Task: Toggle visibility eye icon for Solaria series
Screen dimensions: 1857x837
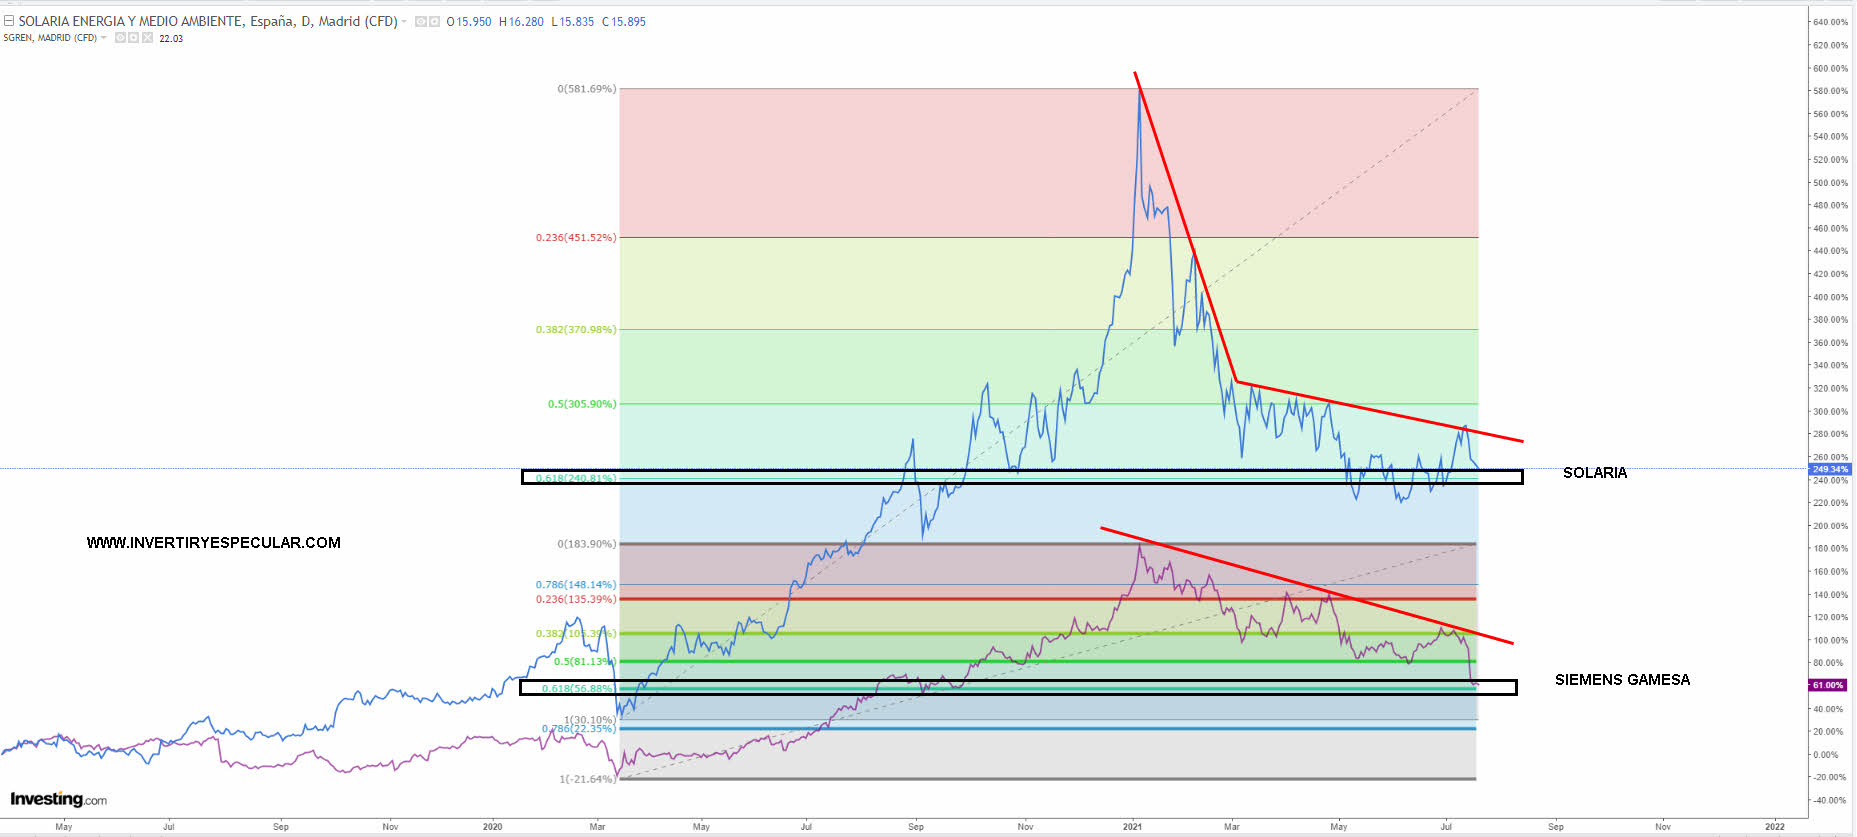Action: pyautogui.click(x=421, y=22)
